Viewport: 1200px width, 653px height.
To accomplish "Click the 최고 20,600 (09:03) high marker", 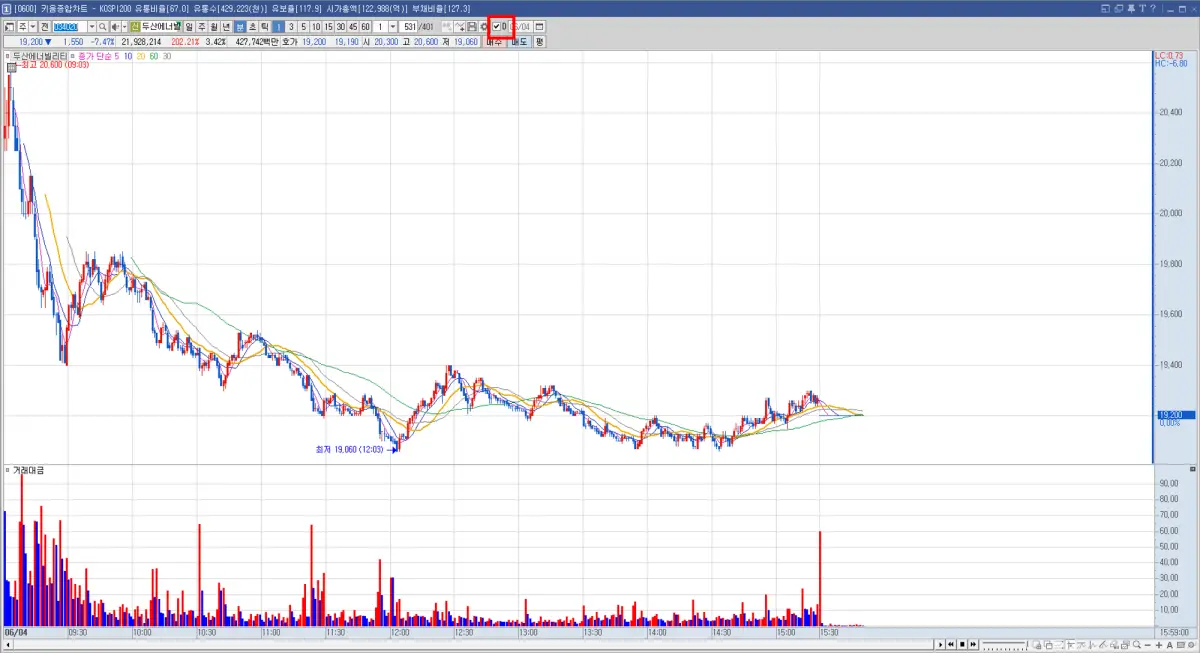I will click(x=54, y=65).
